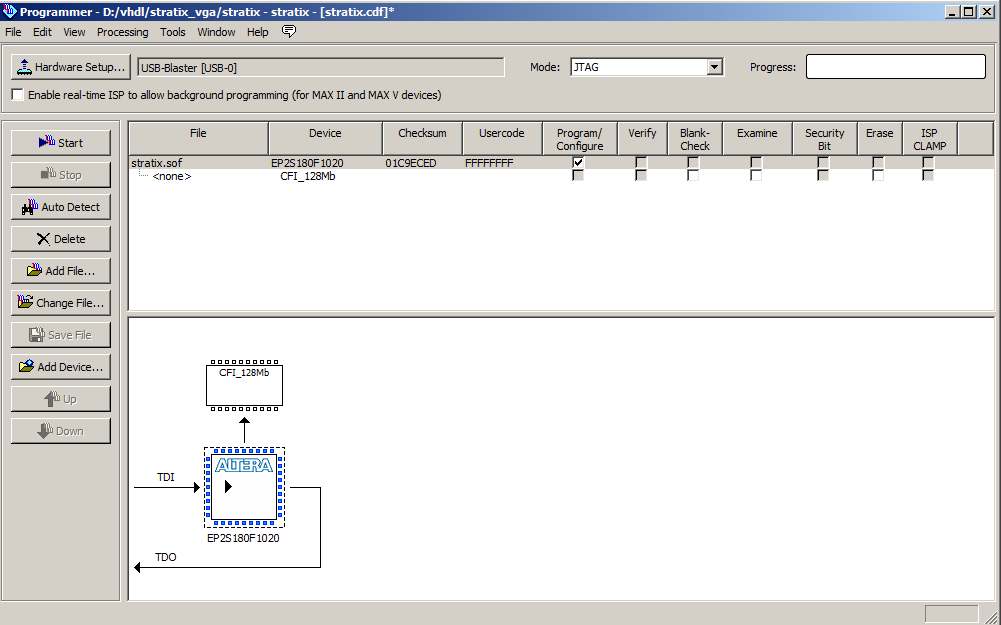Toggle Blank-Check for CFI_128Mb row
Viewport: 1001px width, 625px height.
tap(693, 175)
